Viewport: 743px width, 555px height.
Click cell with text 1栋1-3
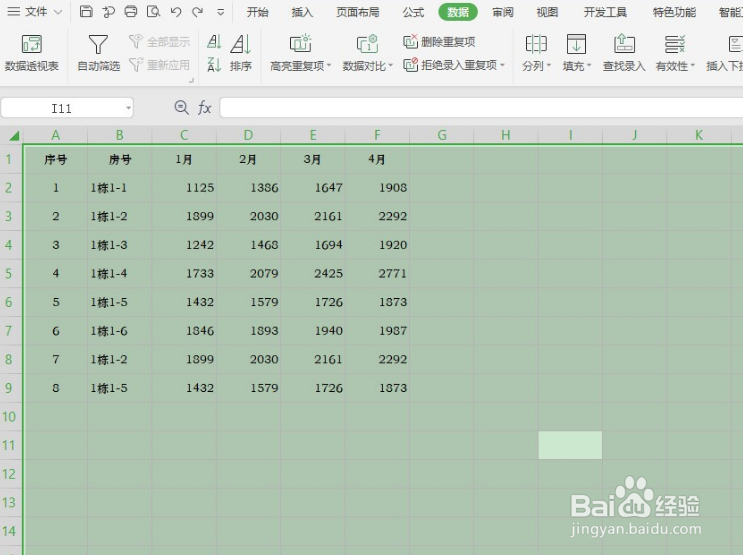pyautogui.click(x=120, y=245)
